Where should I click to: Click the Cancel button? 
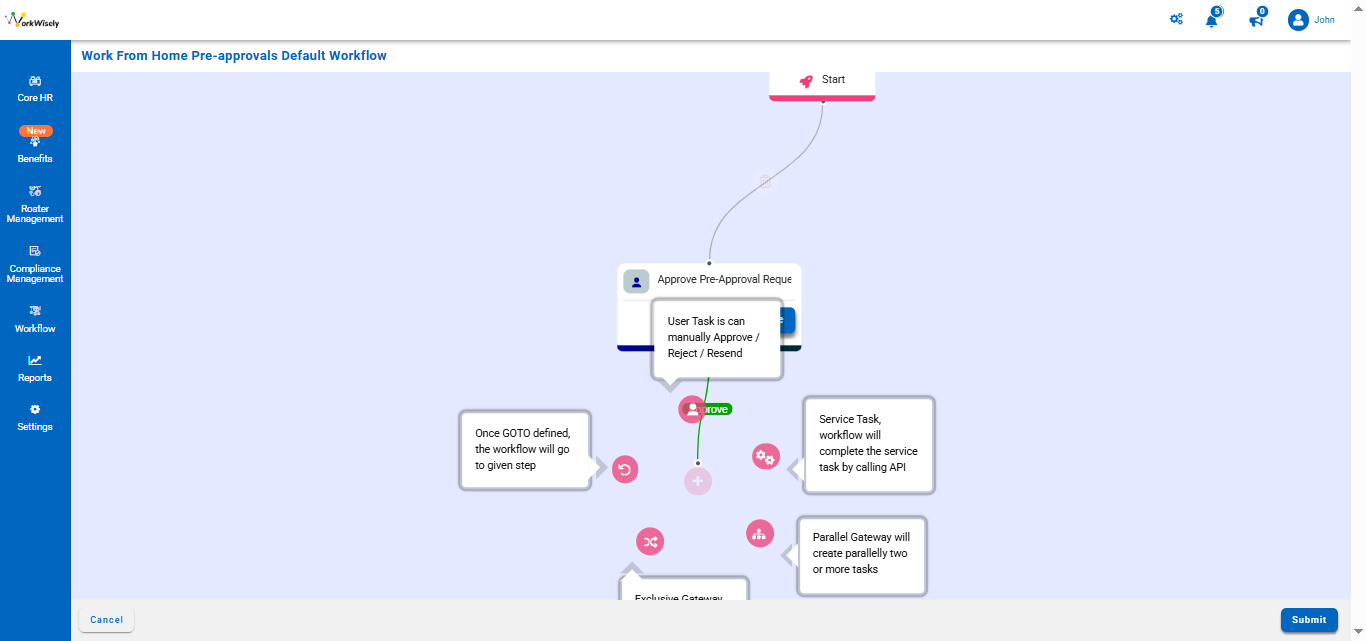click(x=106, y=620)
